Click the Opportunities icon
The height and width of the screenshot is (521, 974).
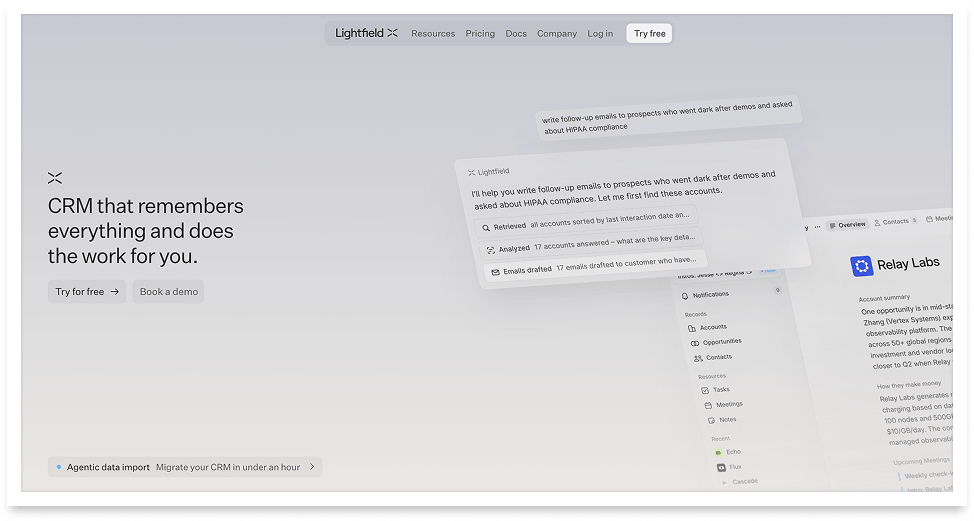[x=694, y=343]
